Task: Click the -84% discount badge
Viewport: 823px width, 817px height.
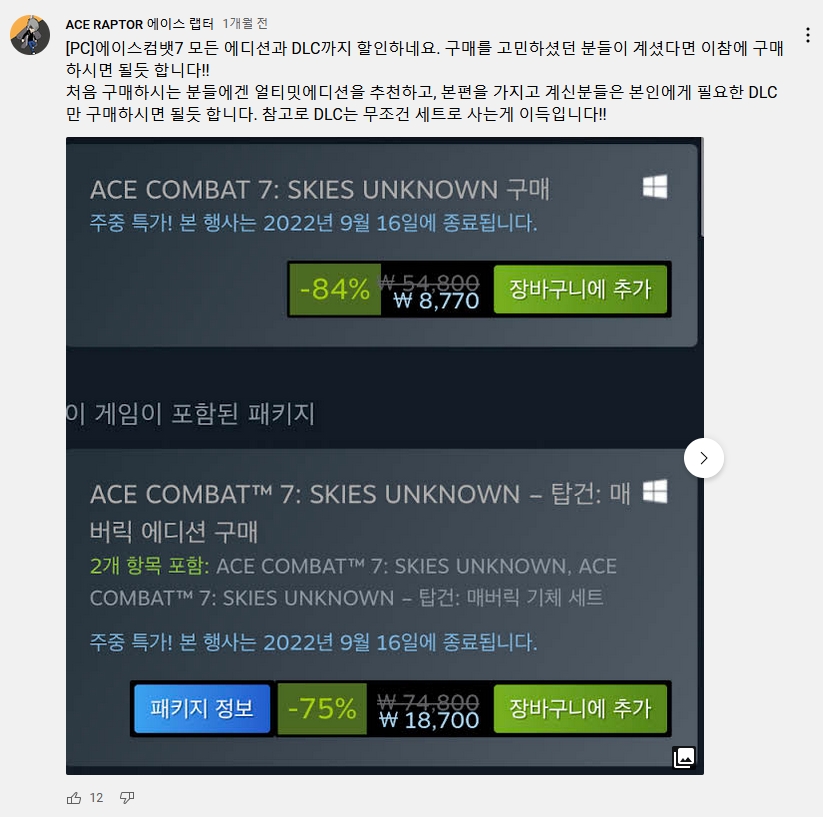Action: tap(335, 289)
